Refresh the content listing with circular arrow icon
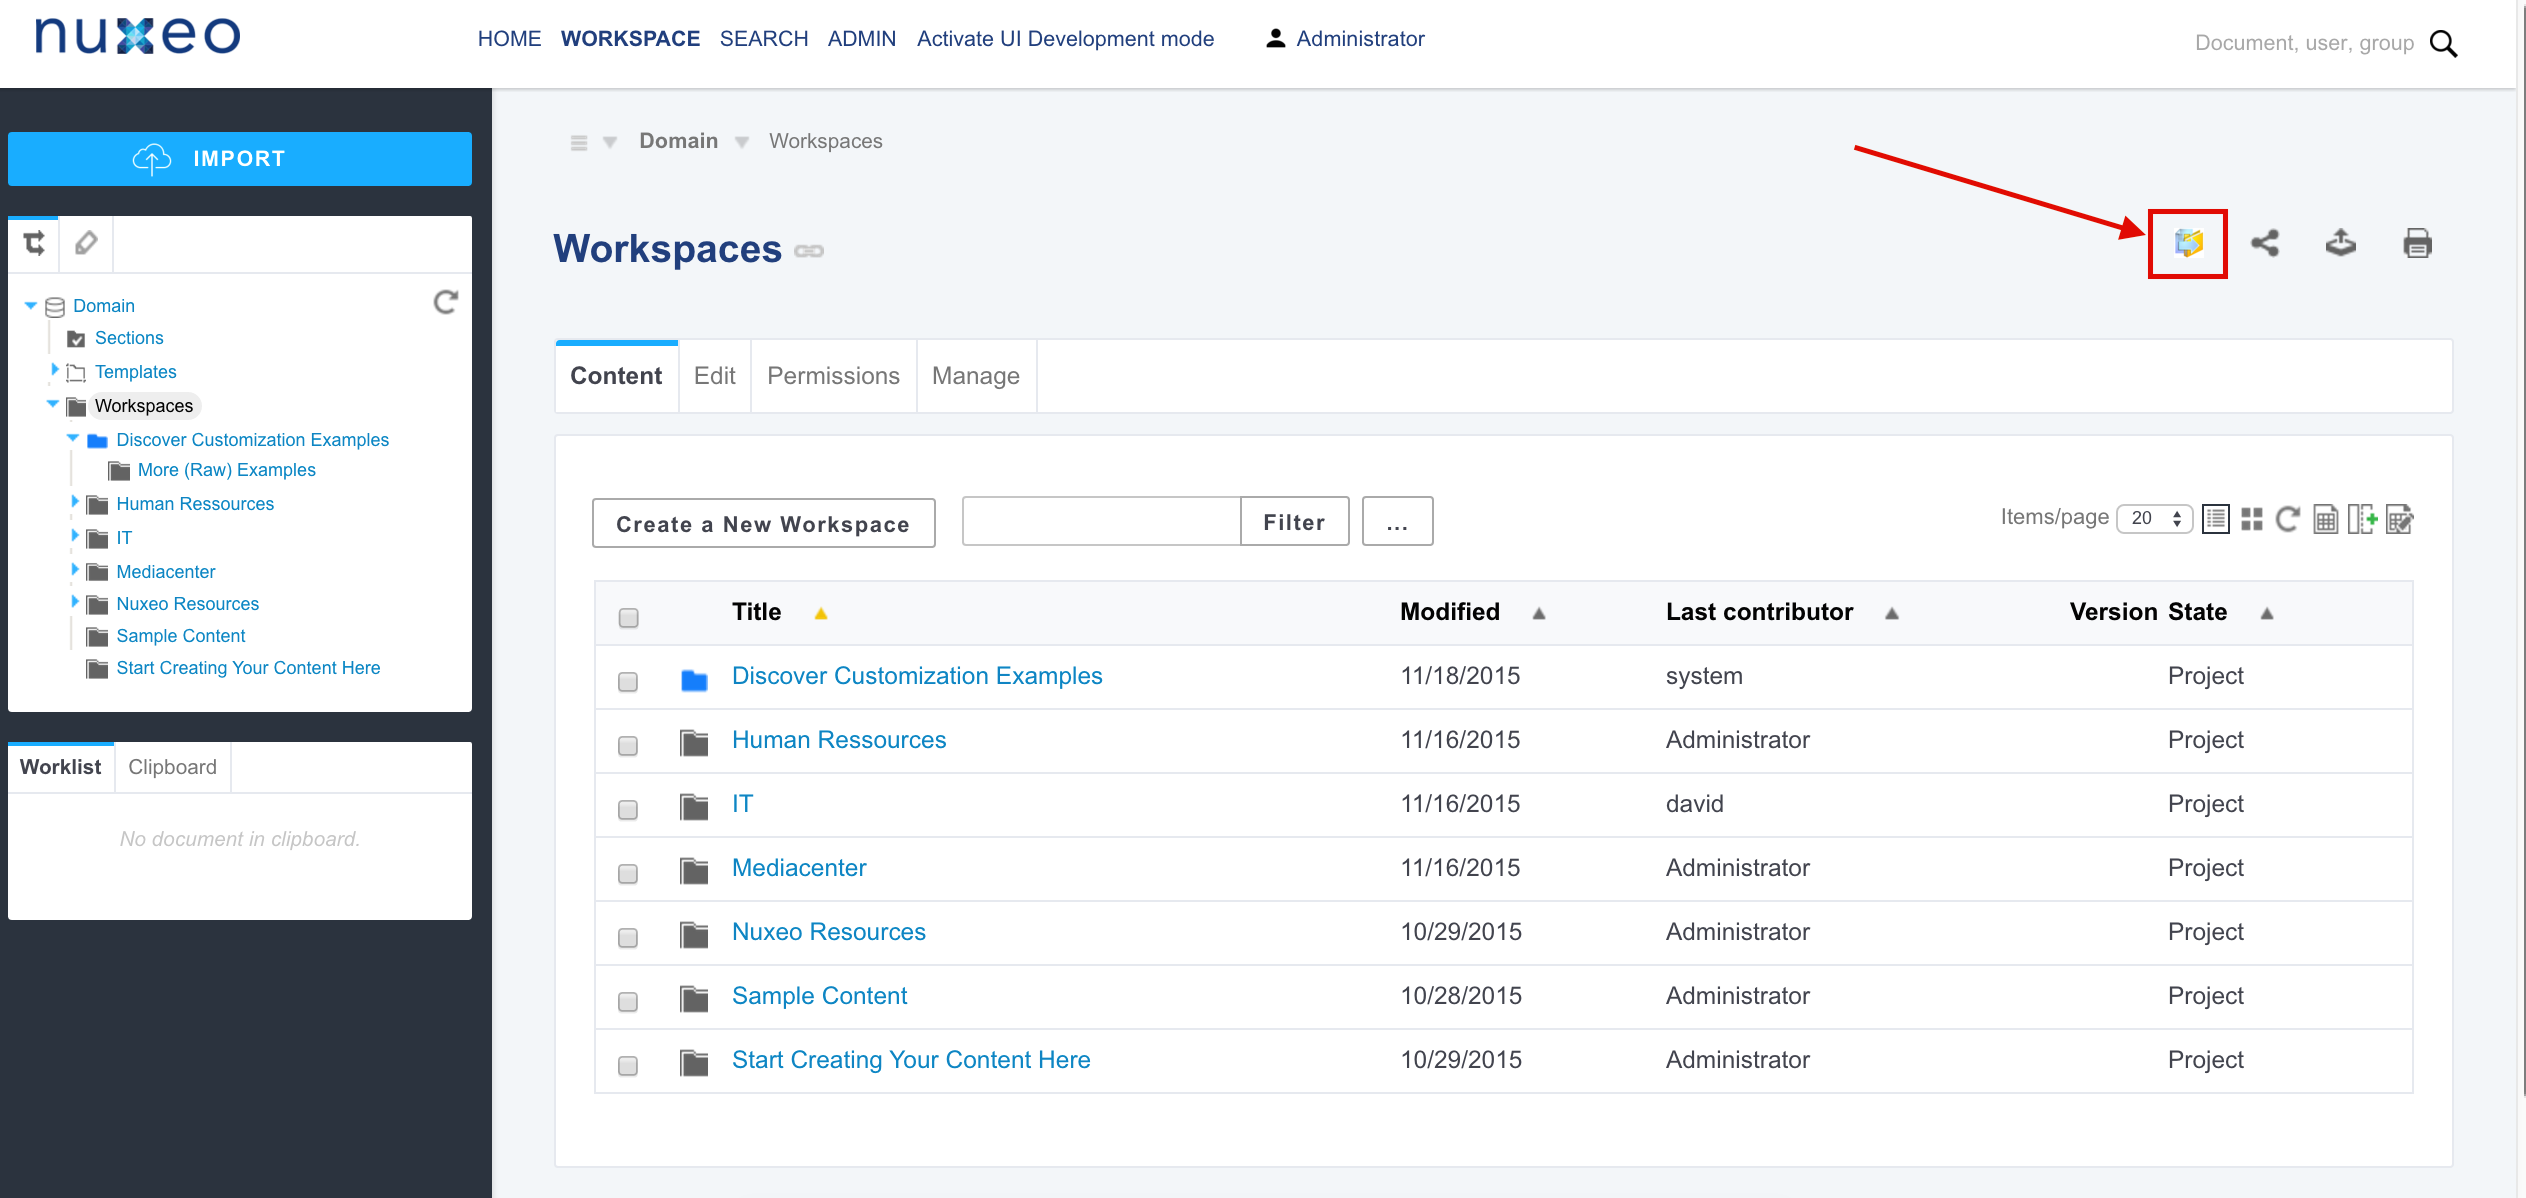 (x=2288, y=518)
